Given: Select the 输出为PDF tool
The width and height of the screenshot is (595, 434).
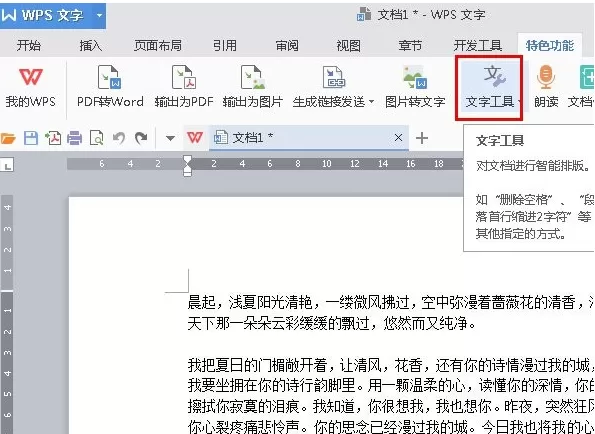Looking at the screenshot, I should 184,86.
